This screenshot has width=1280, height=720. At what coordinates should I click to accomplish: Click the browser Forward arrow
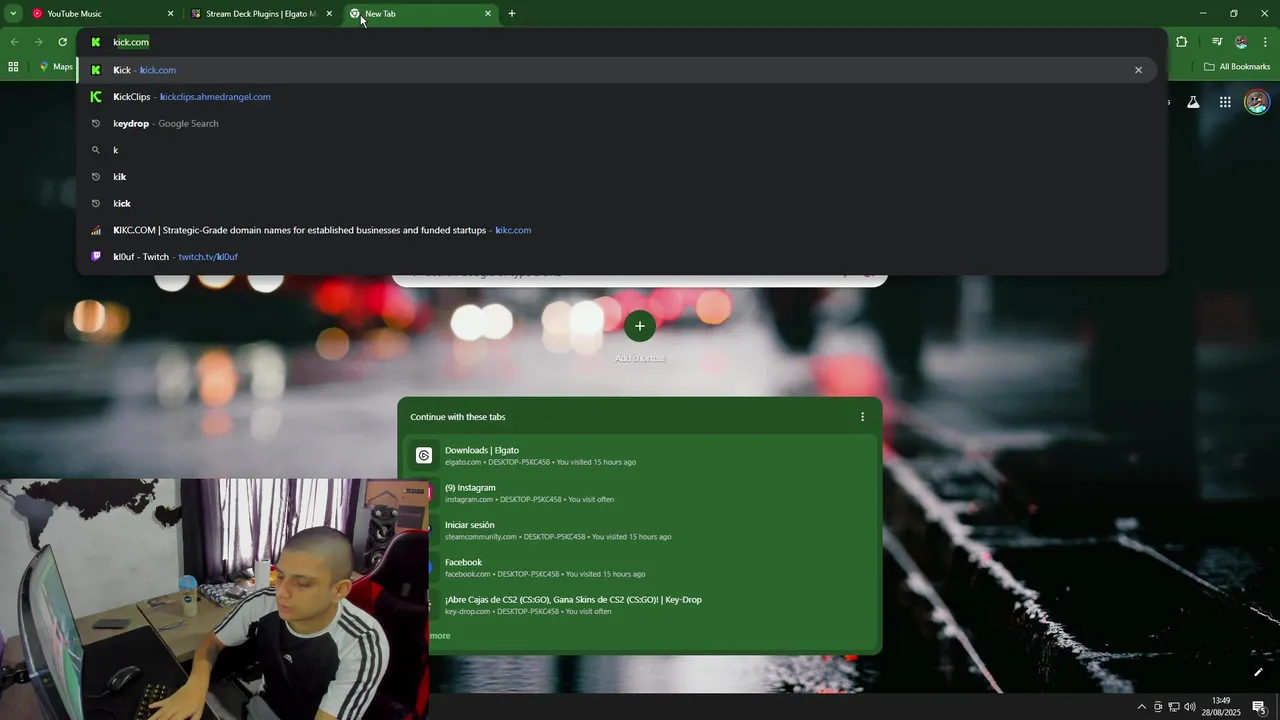(38, 42)
